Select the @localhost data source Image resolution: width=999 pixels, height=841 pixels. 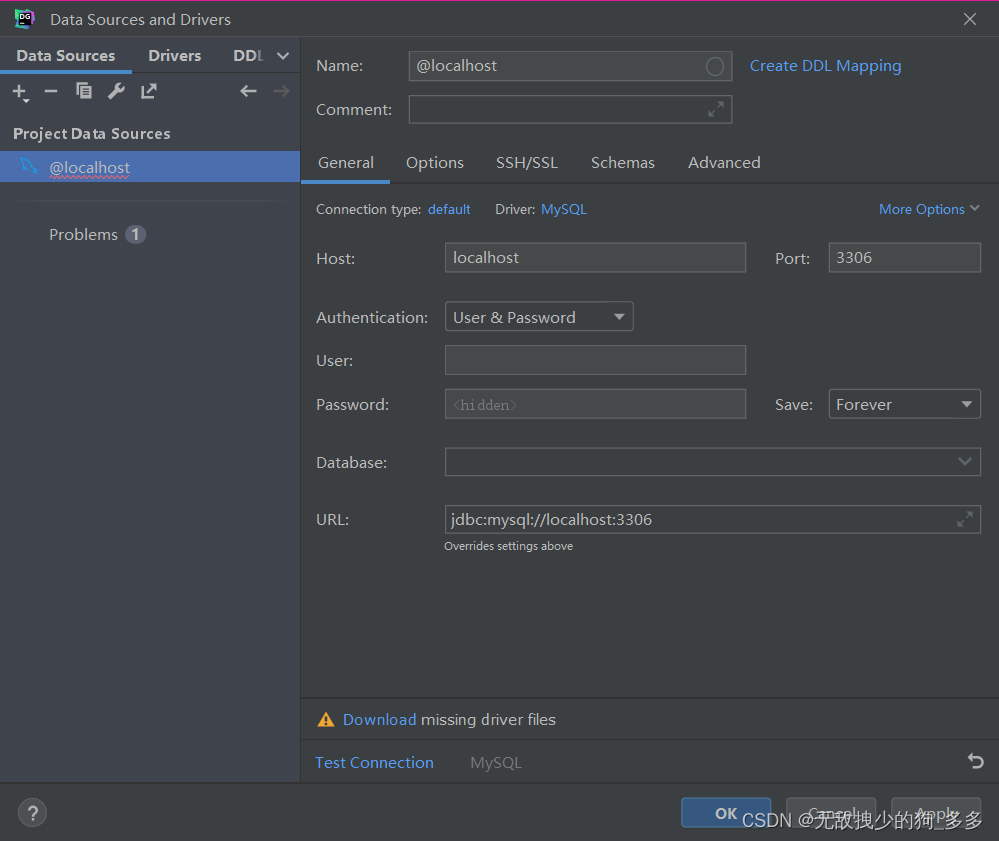(150, 167)
